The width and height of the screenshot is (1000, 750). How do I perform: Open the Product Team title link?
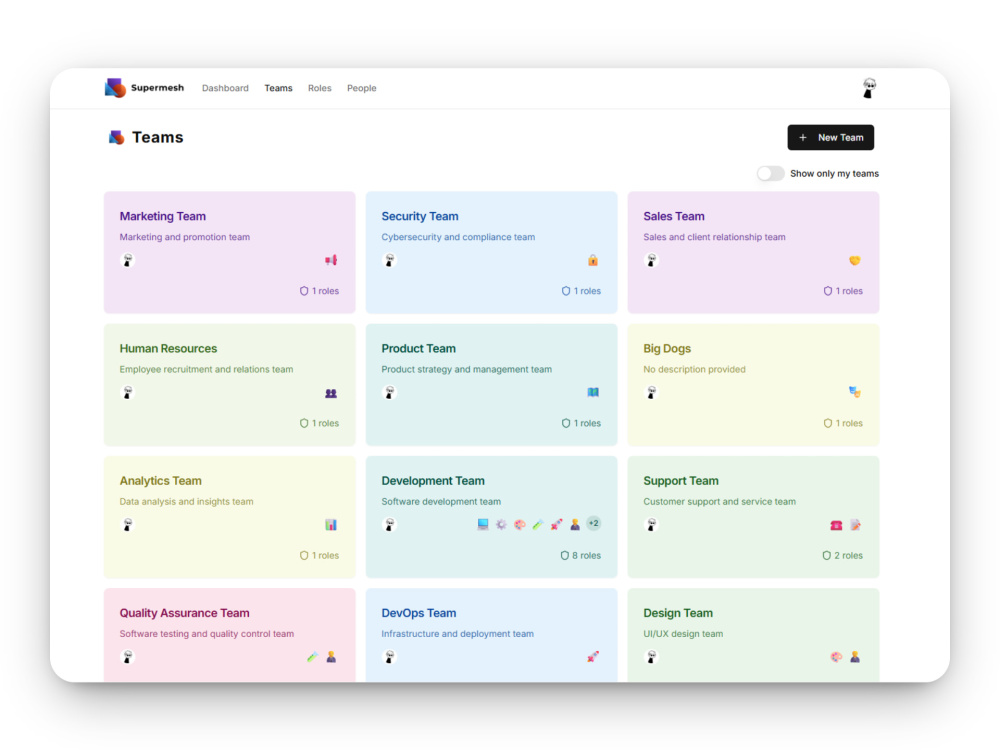click(418, 348)
